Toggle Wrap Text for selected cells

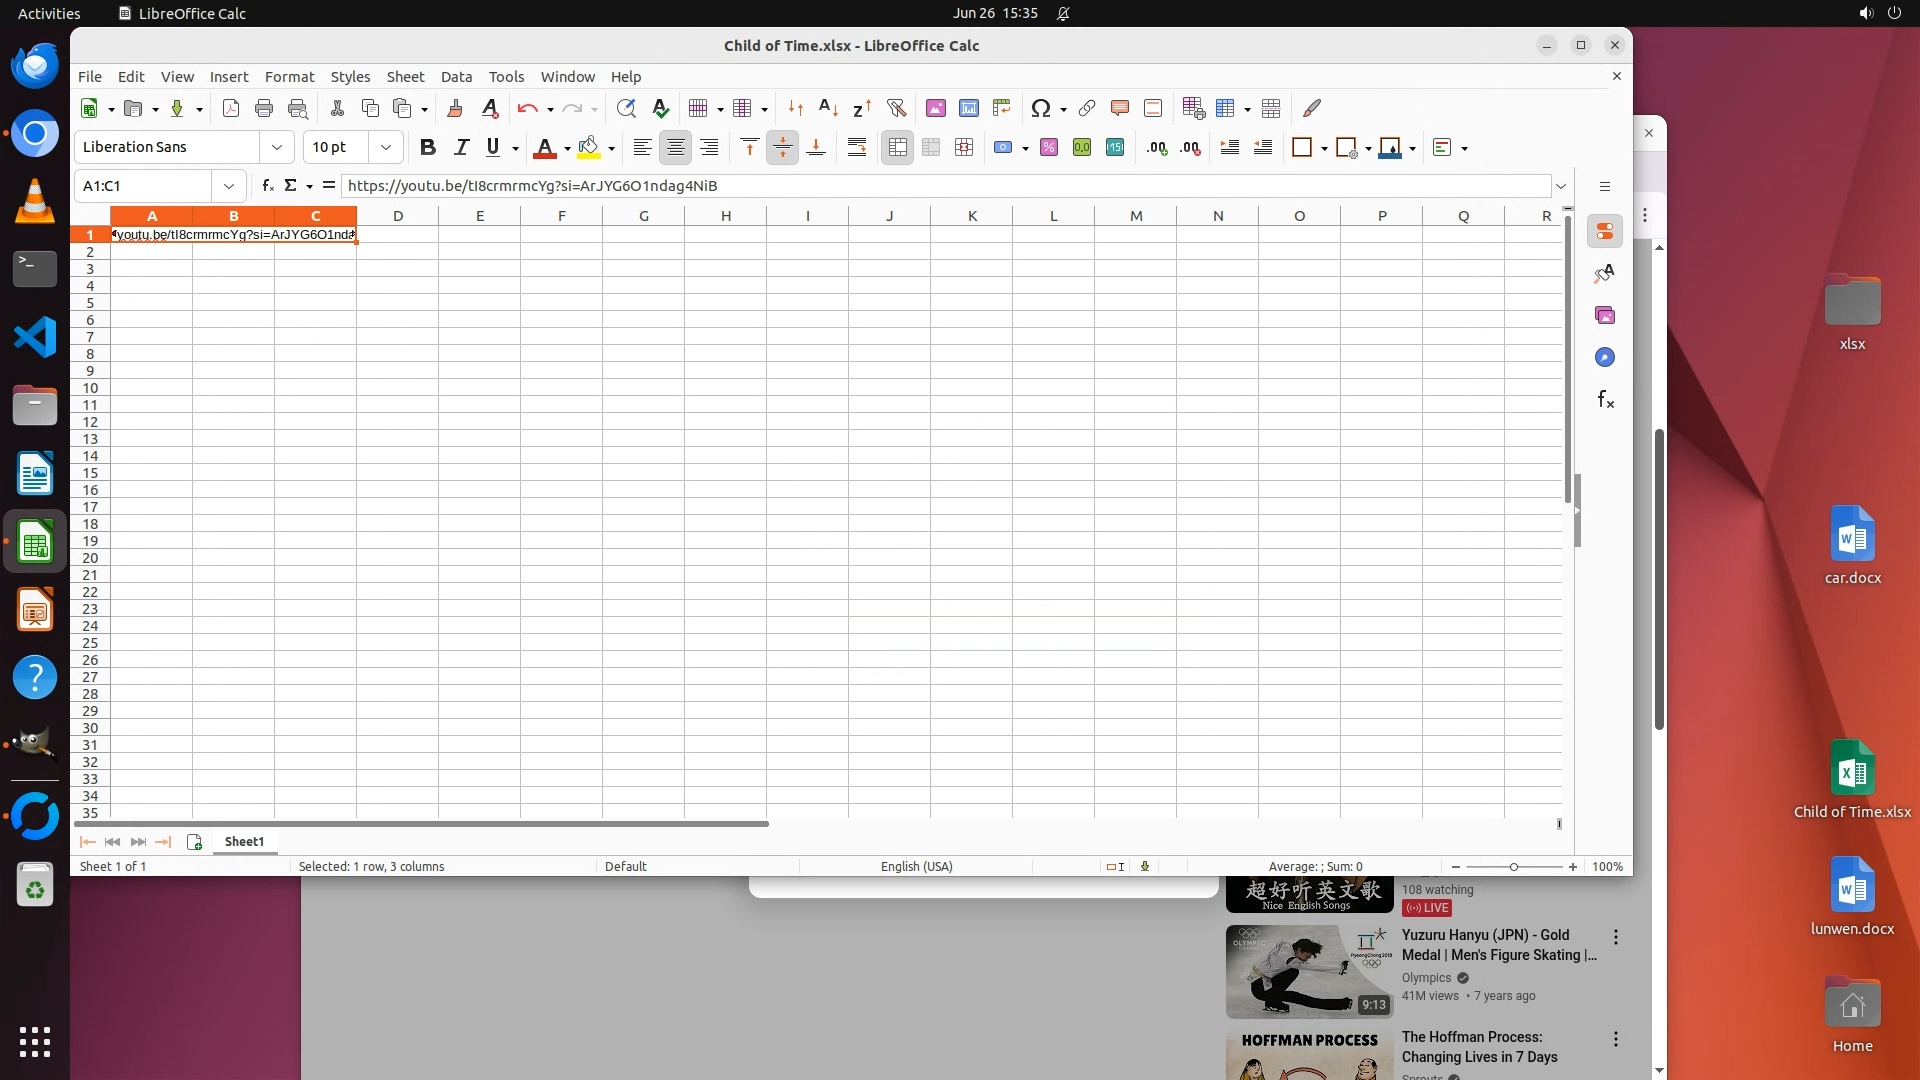[857, 148]
